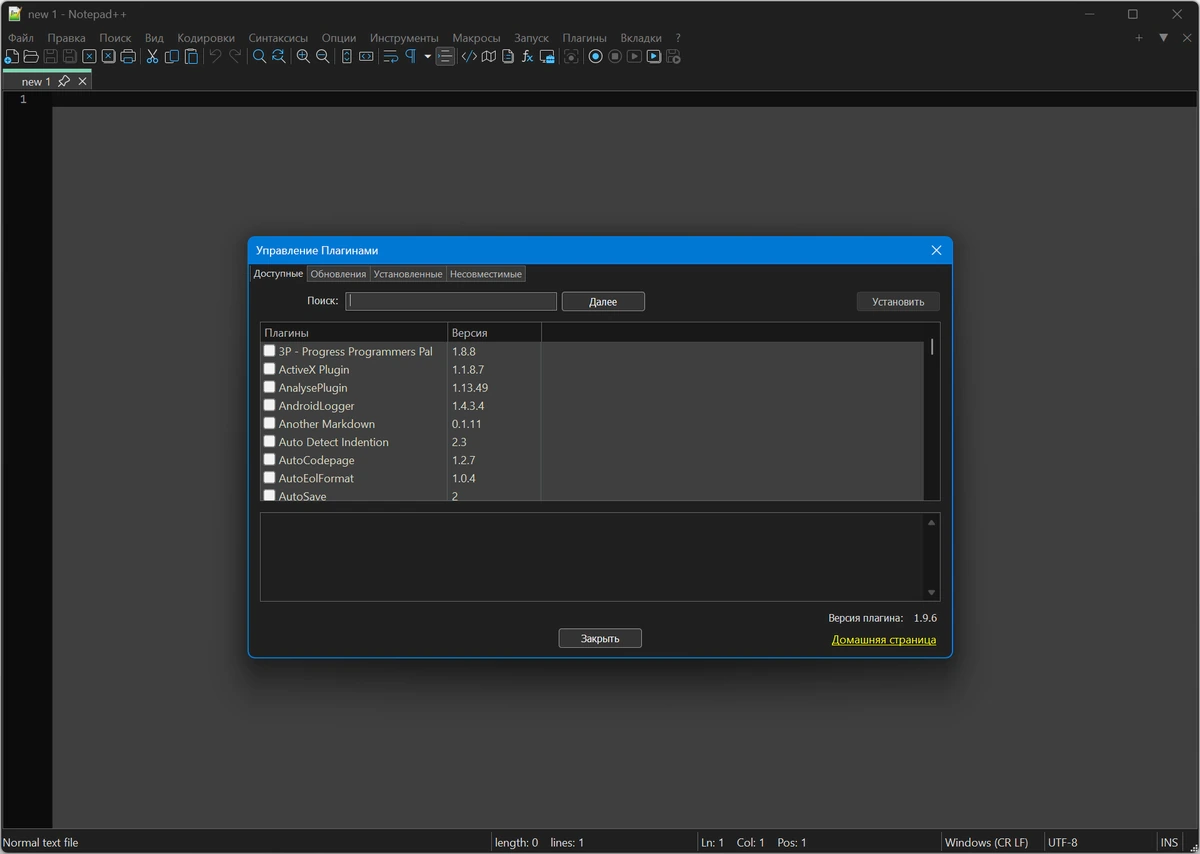Click the Print toolbar icon
Screen dimensions: 1200x854
point(128,57)
